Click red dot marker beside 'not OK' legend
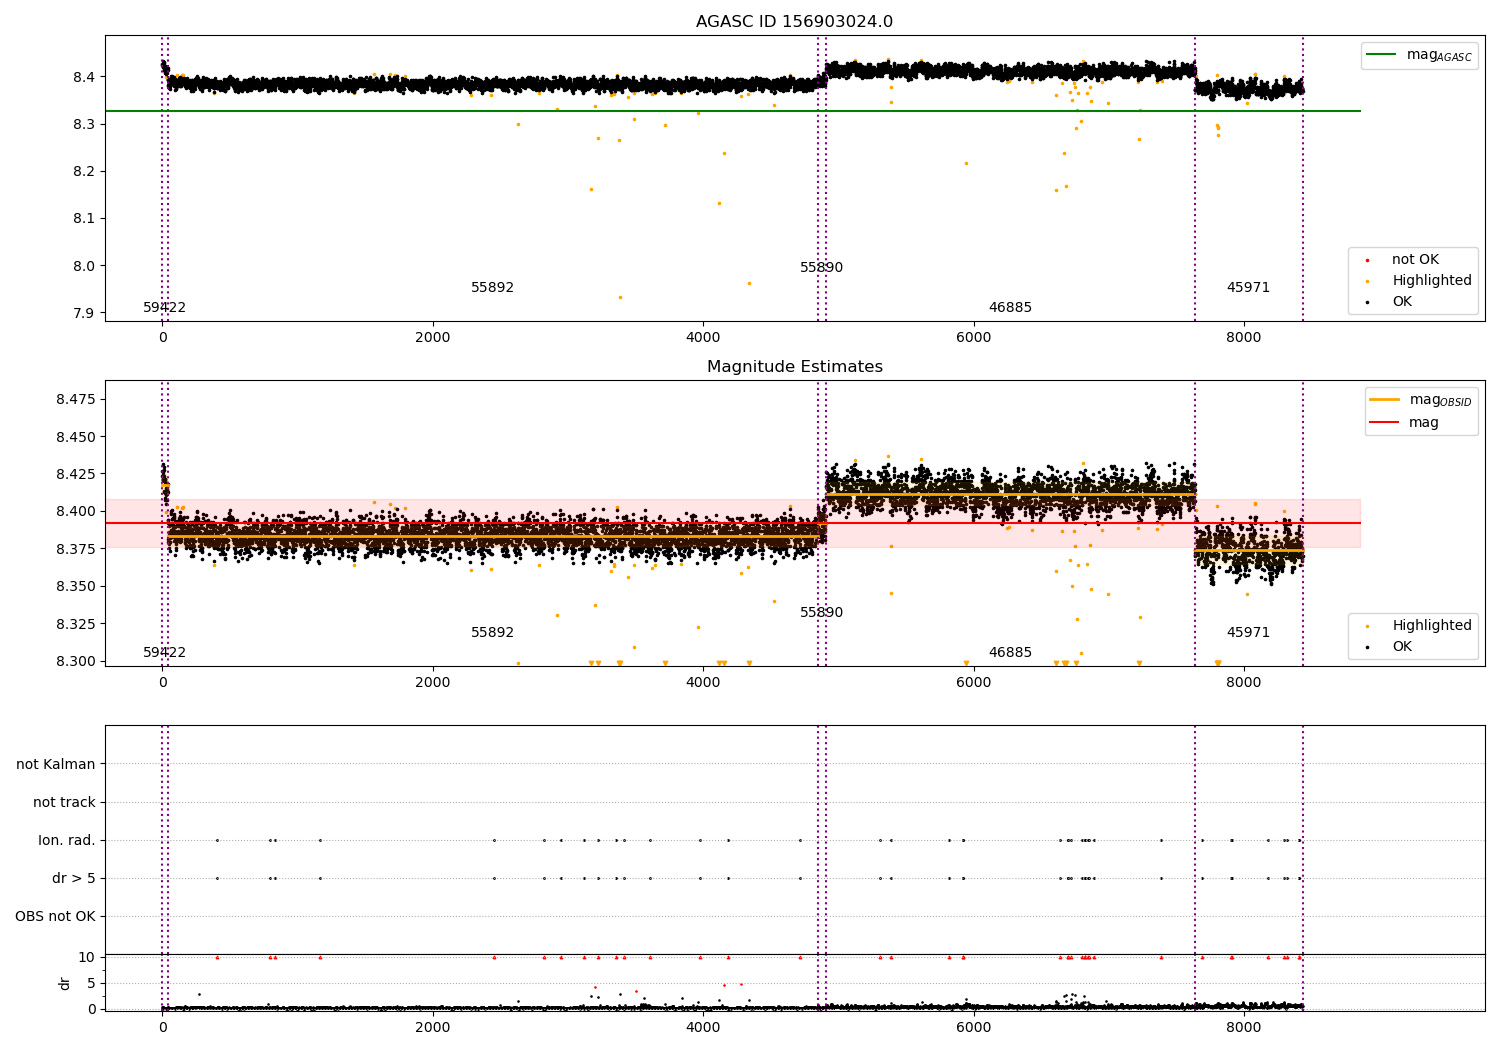 point(1367,260)
